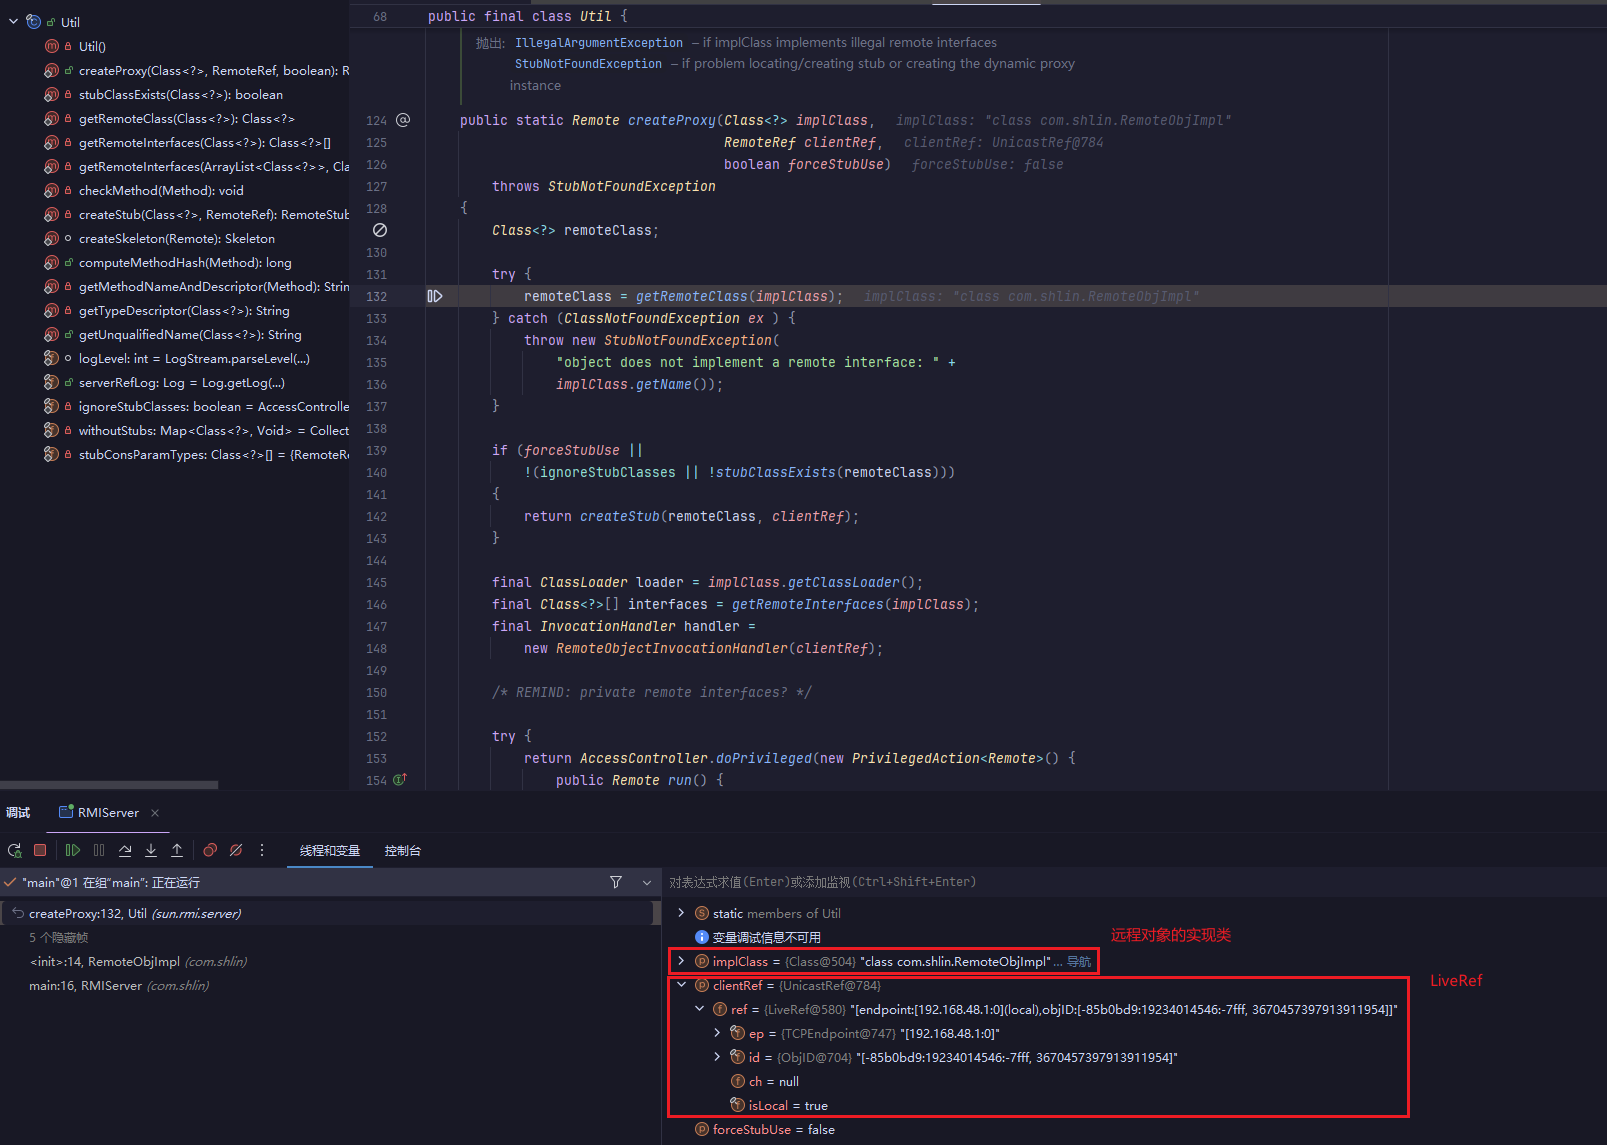This screenshot has height=1145, width=1607.
Task: Step out of the current method
Action: coord(177,850)
